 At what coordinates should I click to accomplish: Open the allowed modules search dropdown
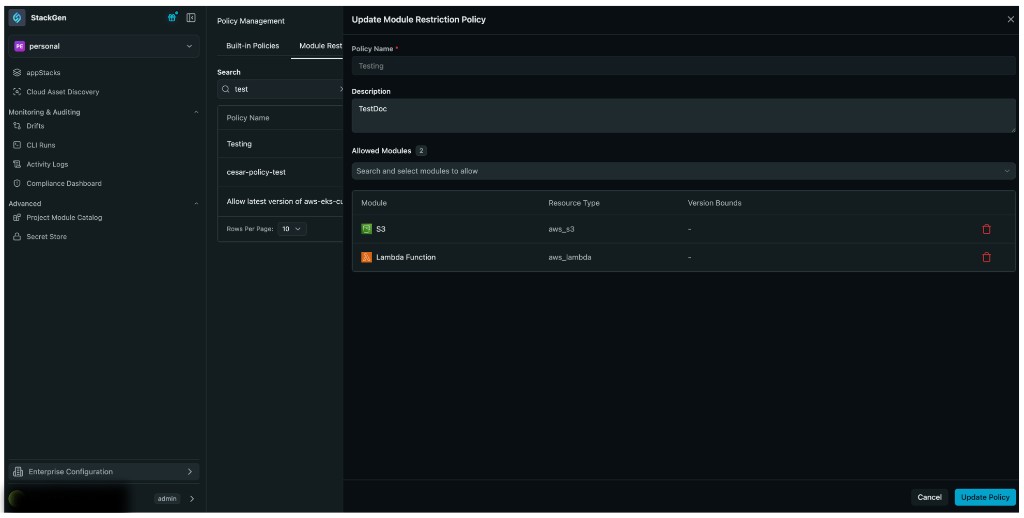point(683,171)
